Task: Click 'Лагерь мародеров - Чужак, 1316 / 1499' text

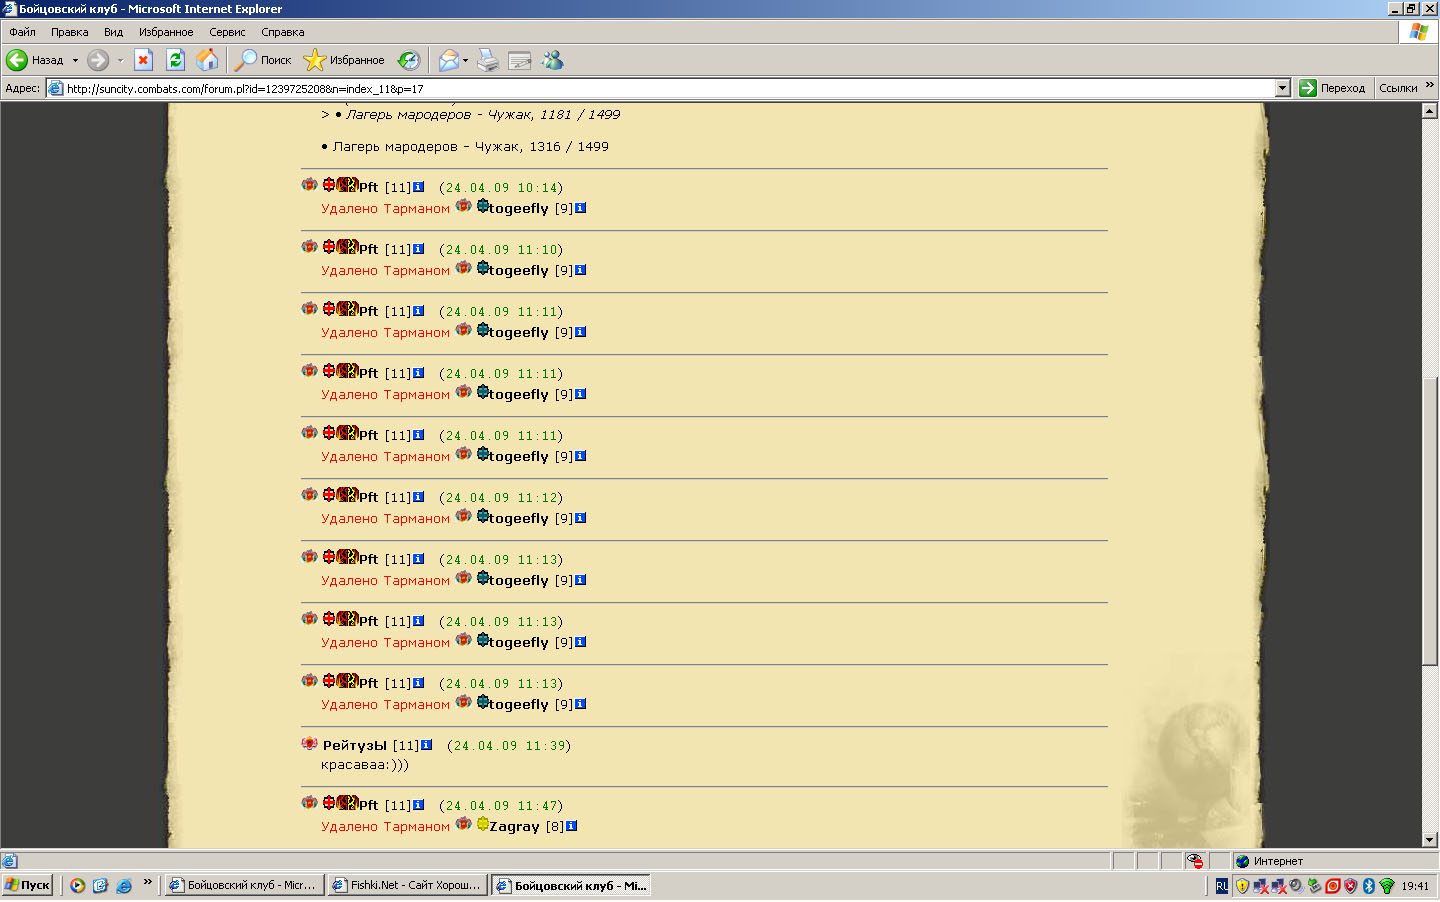Action: coord(471,147)
